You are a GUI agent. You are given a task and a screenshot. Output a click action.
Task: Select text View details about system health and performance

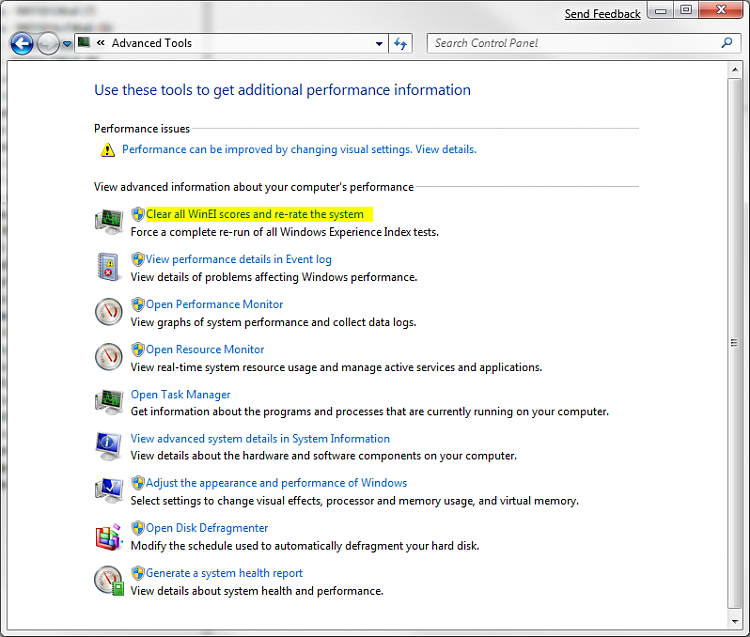point(257,591)
